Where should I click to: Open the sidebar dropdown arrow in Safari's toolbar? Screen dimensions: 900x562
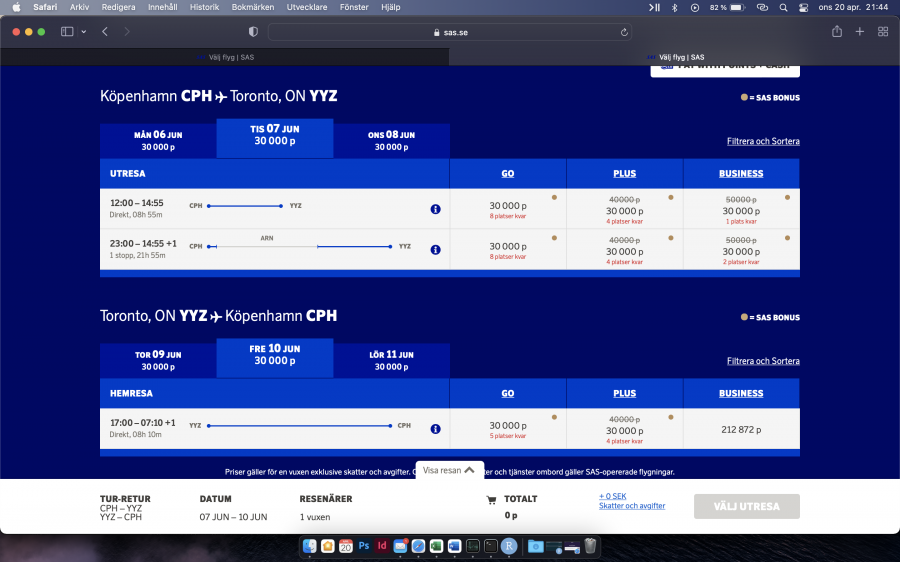coord(84,32)
